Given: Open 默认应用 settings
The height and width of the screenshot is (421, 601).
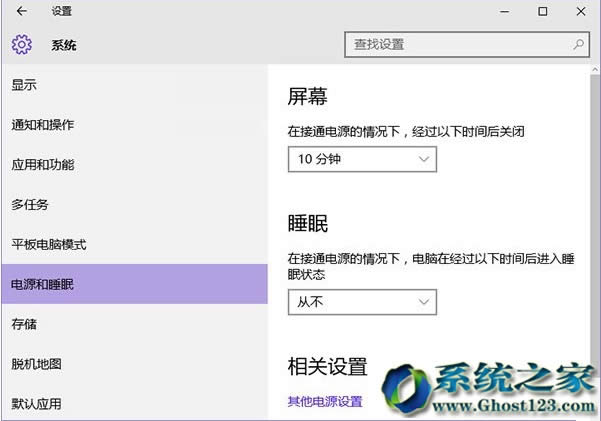Looking at the screenshot, I should click(36, 404).
